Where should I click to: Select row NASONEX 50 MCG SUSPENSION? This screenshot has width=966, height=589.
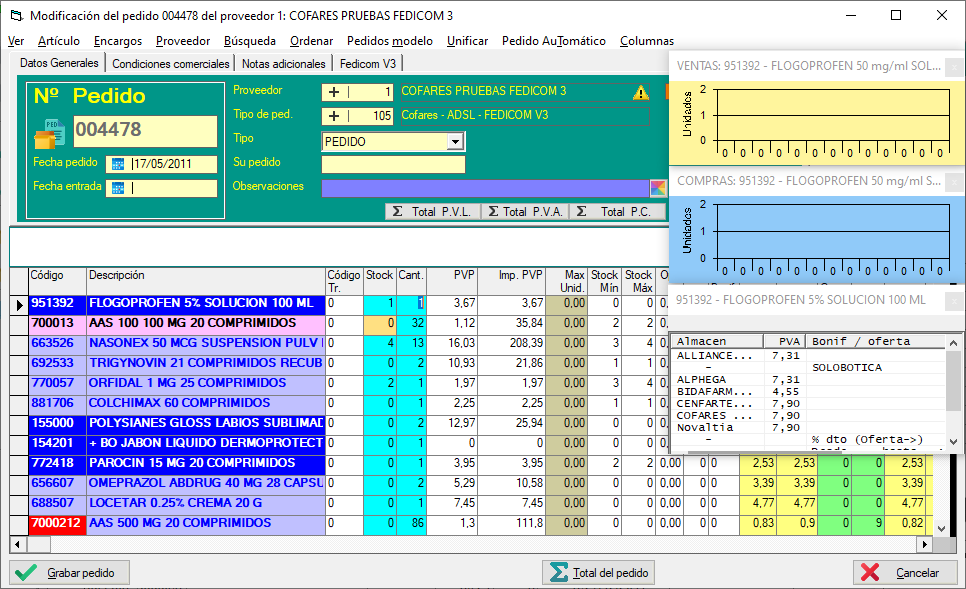(206, 344)
